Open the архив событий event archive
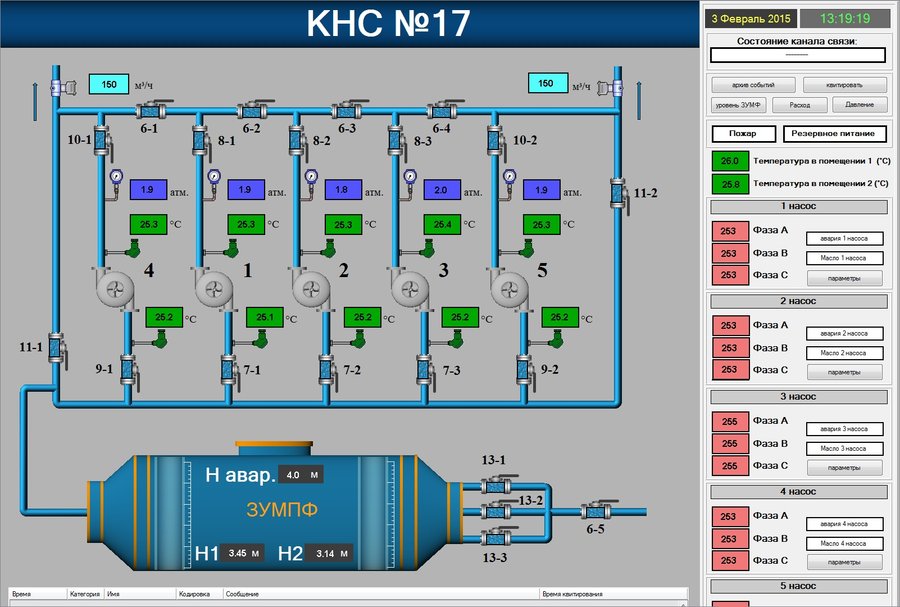 click(752, 84)
